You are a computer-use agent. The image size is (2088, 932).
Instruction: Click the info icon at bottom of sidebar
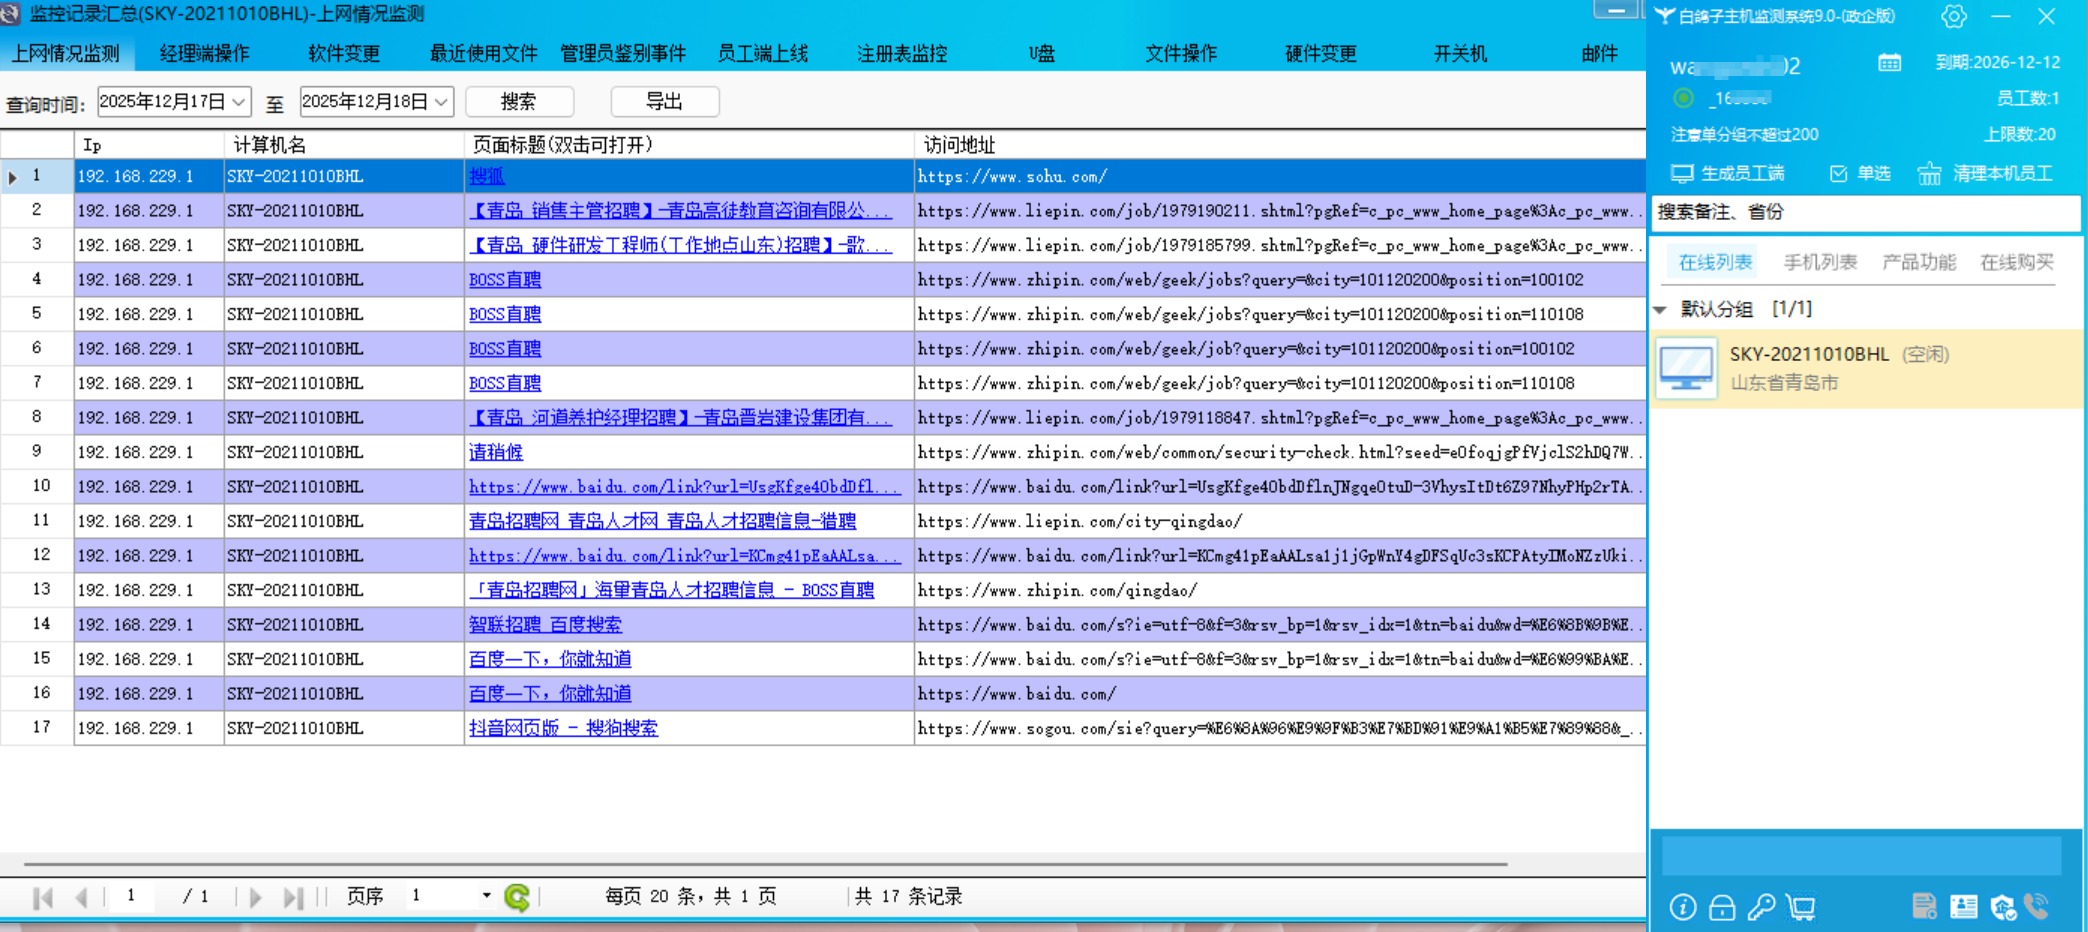click(x=1683, y=907)
